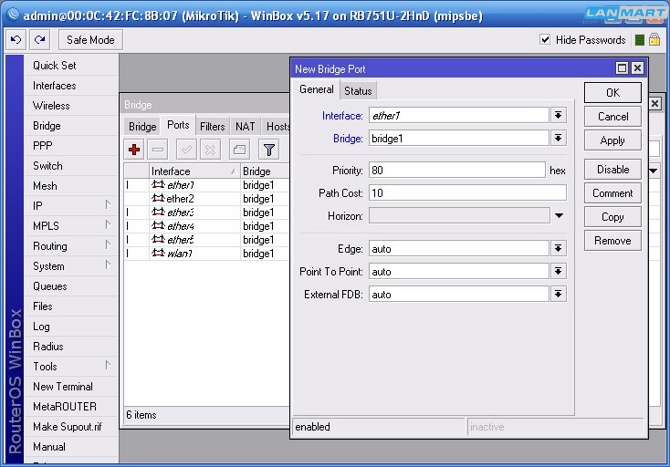Toggle the Hide Passwords checkbox

click(x=545, y=40)
